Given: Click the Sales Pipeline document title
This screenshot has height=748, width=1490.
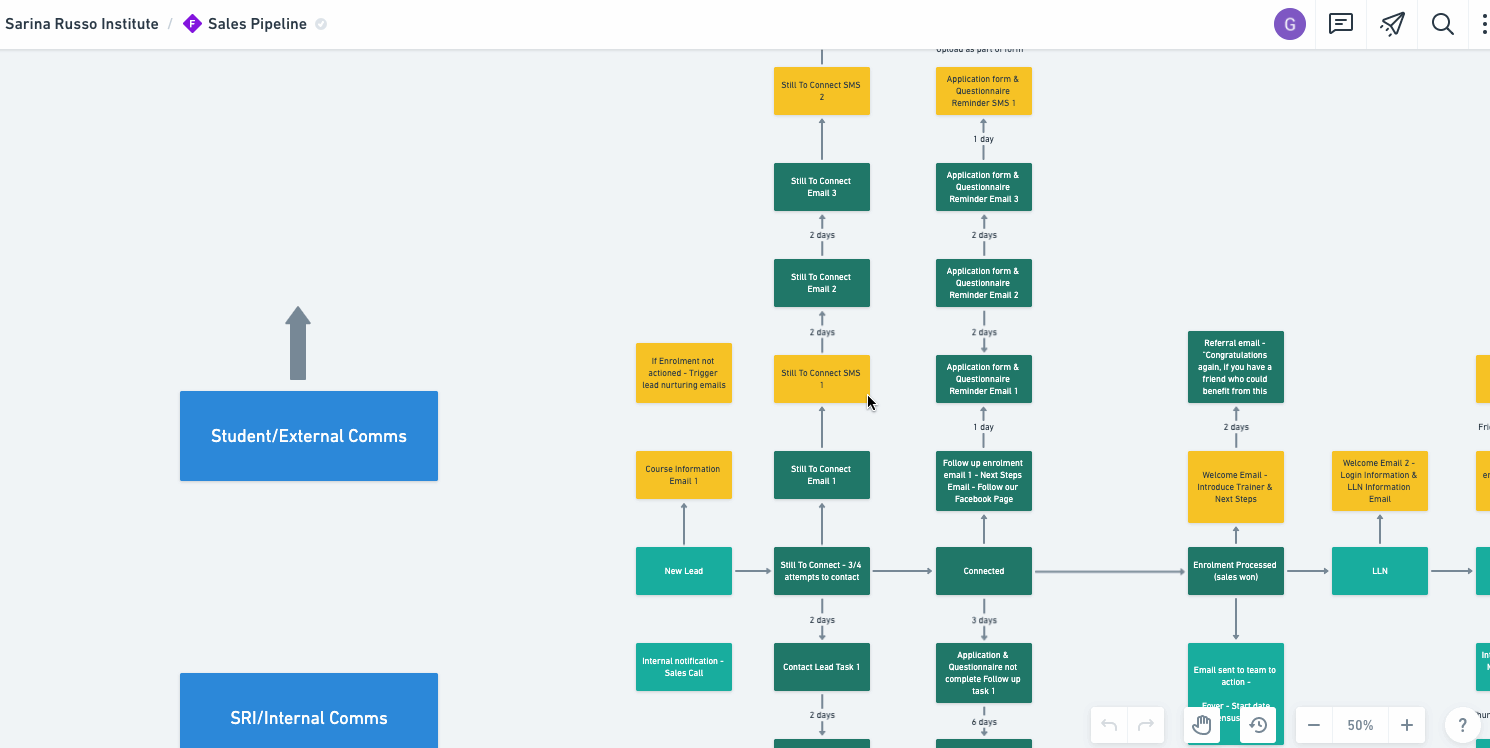Looking at the screenshot, I should pyautogui.click(x=257, y=24).
